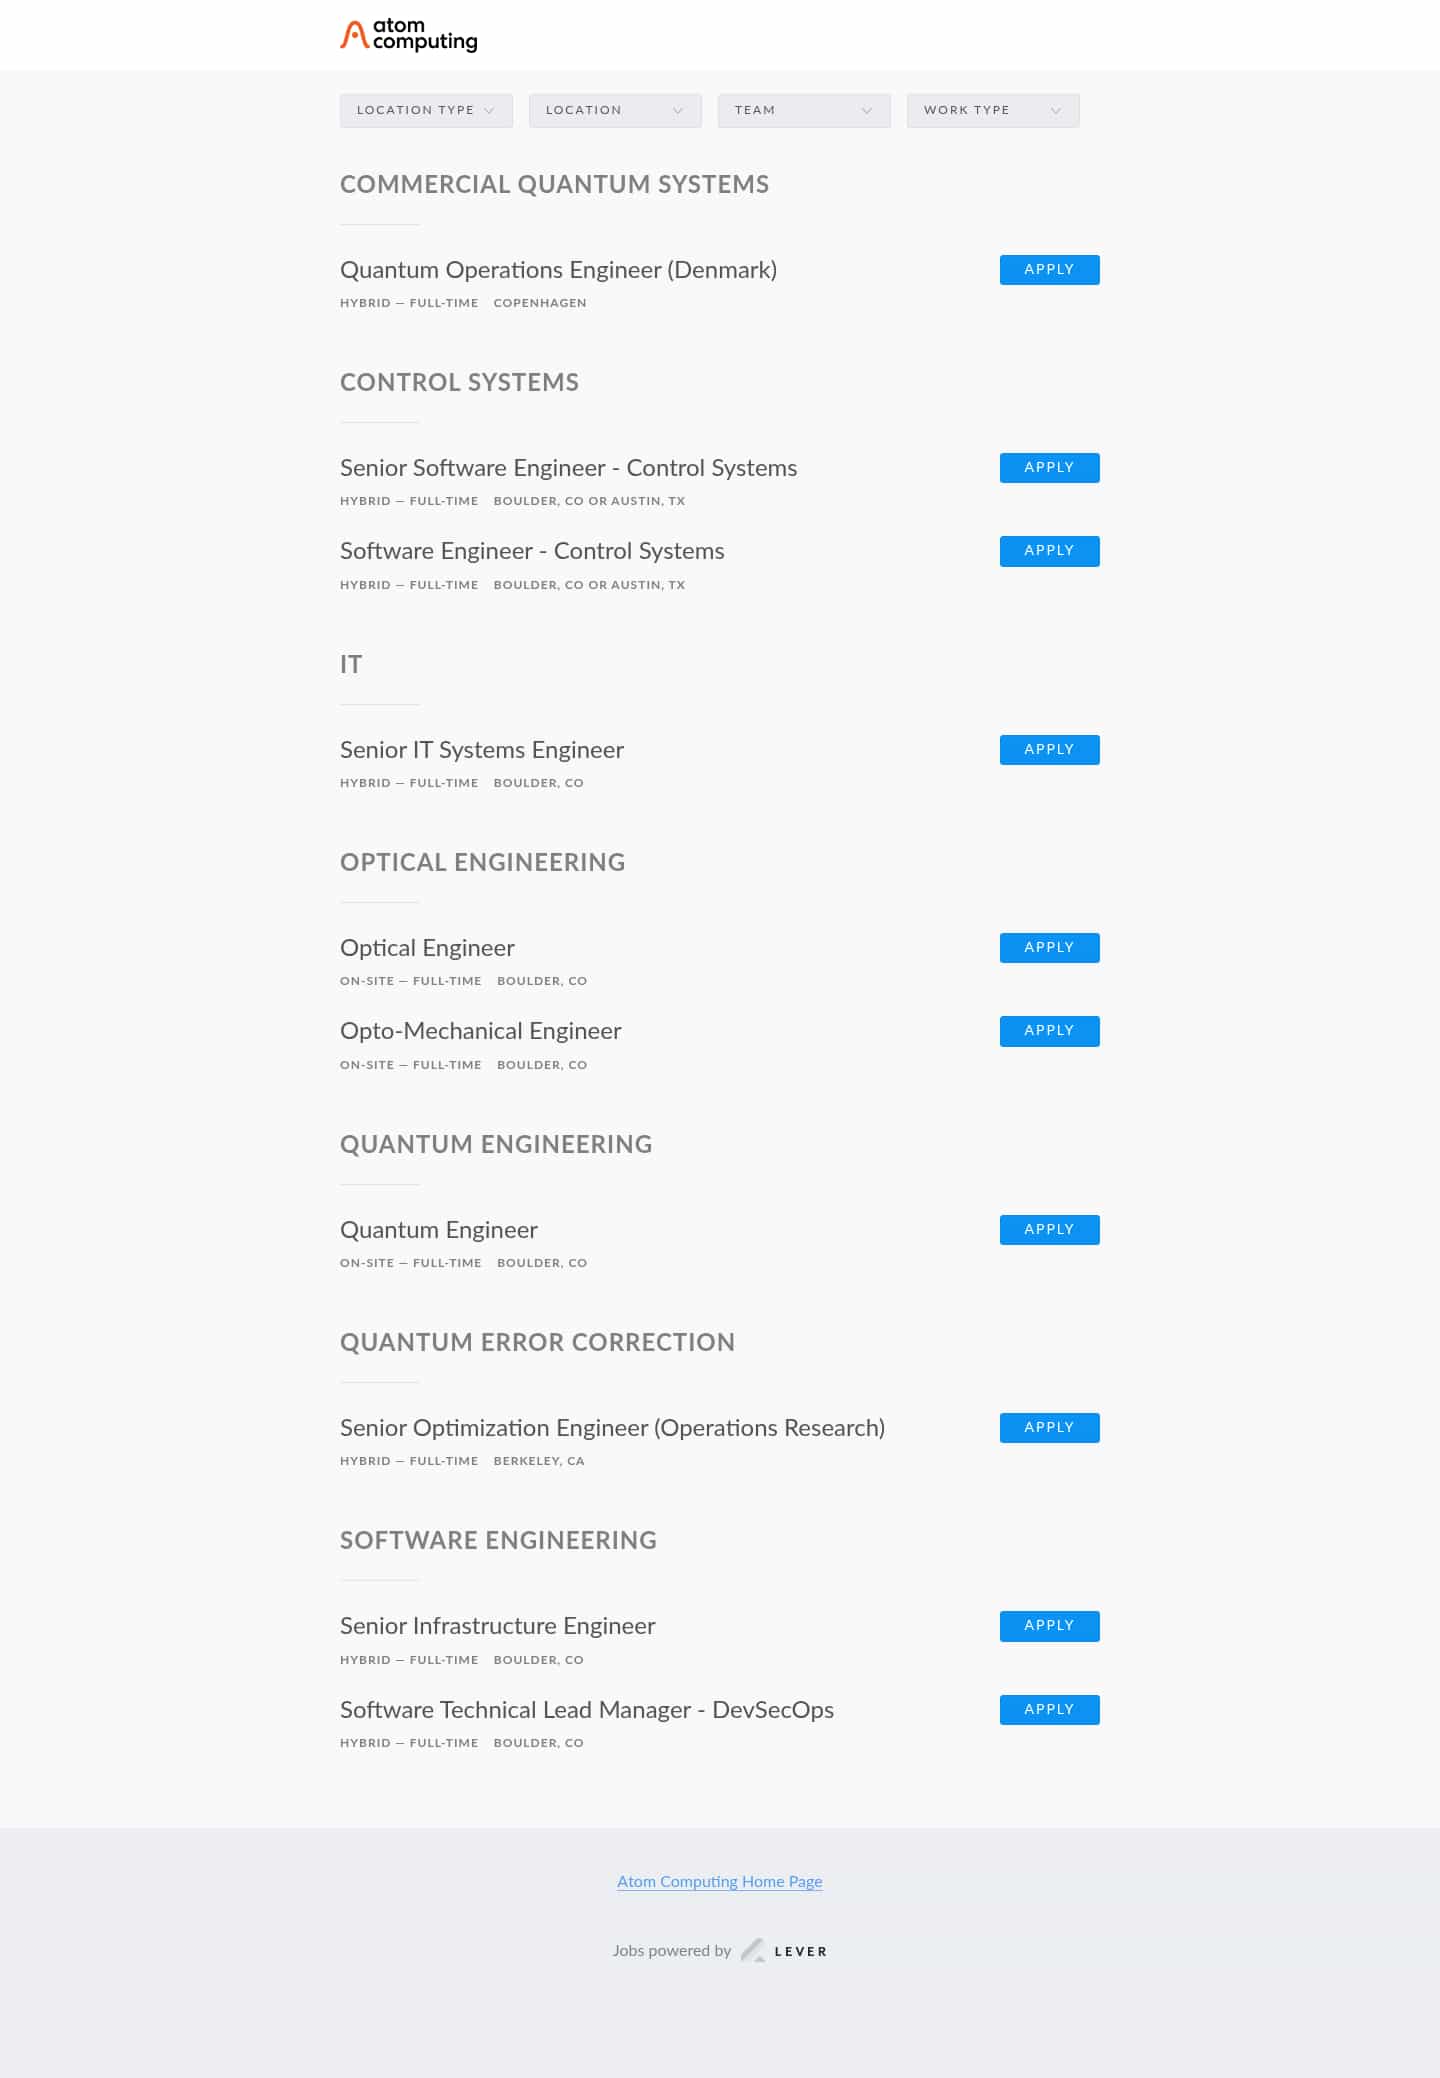This screenshot has height=2078, width=1440.
Task: Open Senior Optimization Engineer (Operations Research) listing
Action: 612,1429
